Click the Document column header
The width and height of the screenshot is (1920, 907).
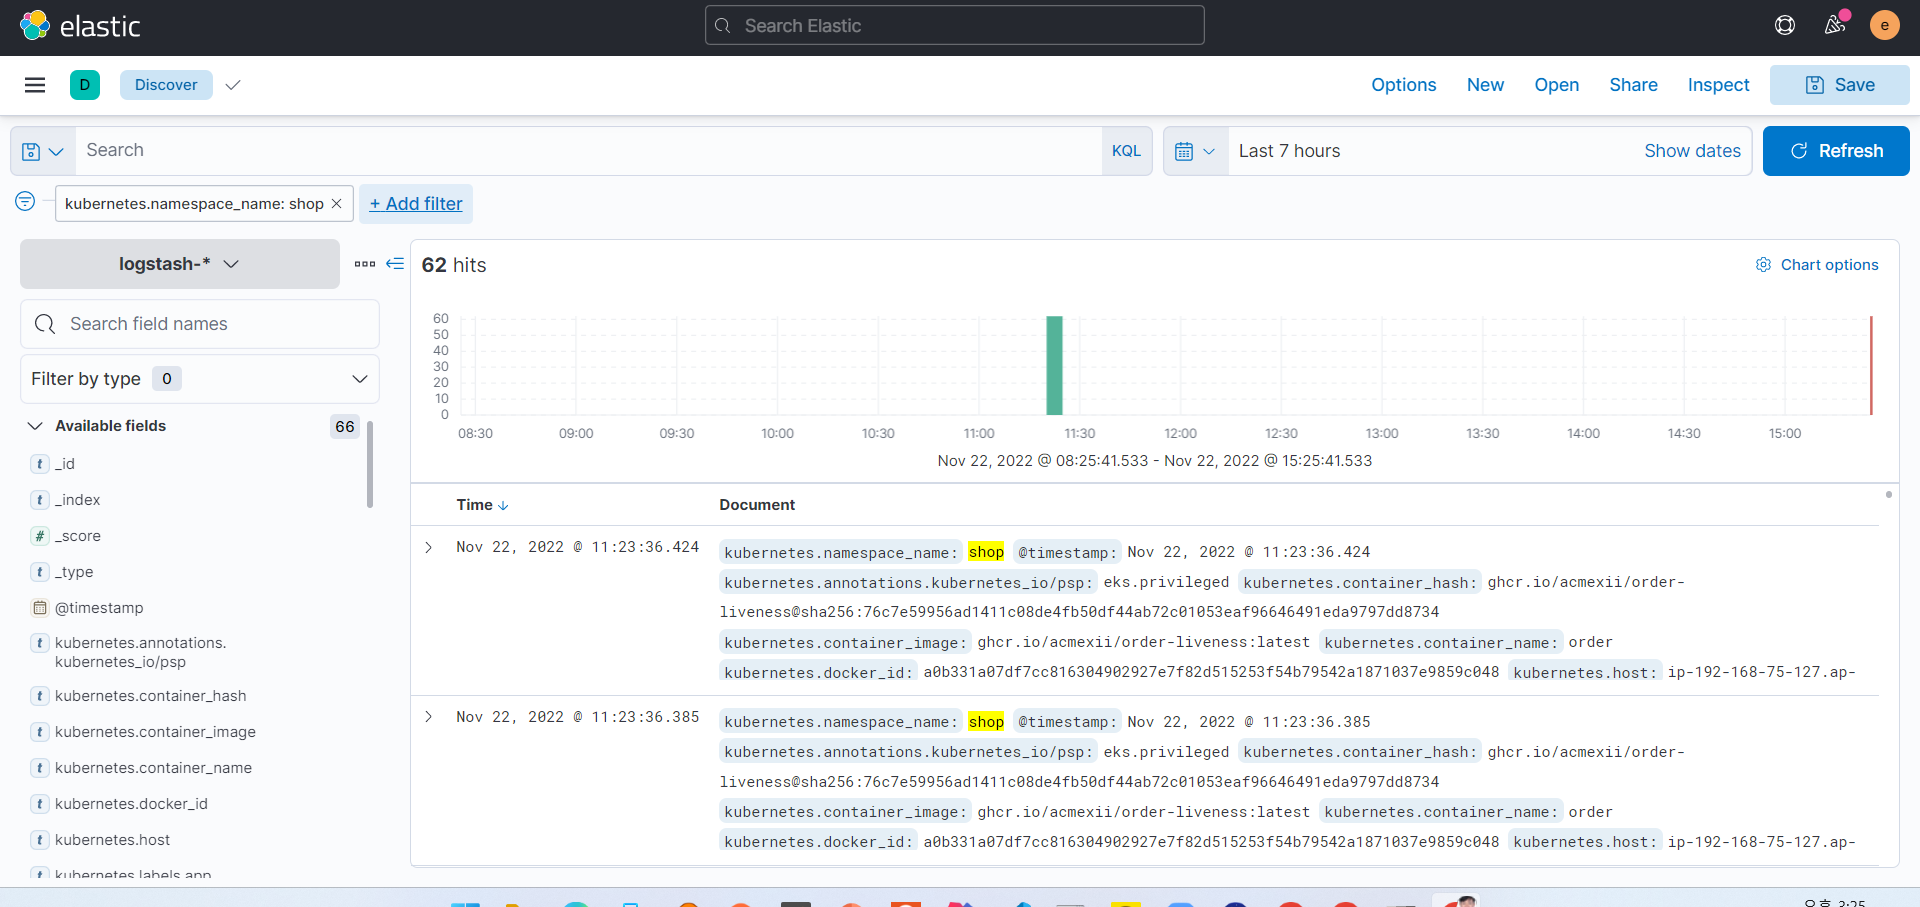coord(757,505)
